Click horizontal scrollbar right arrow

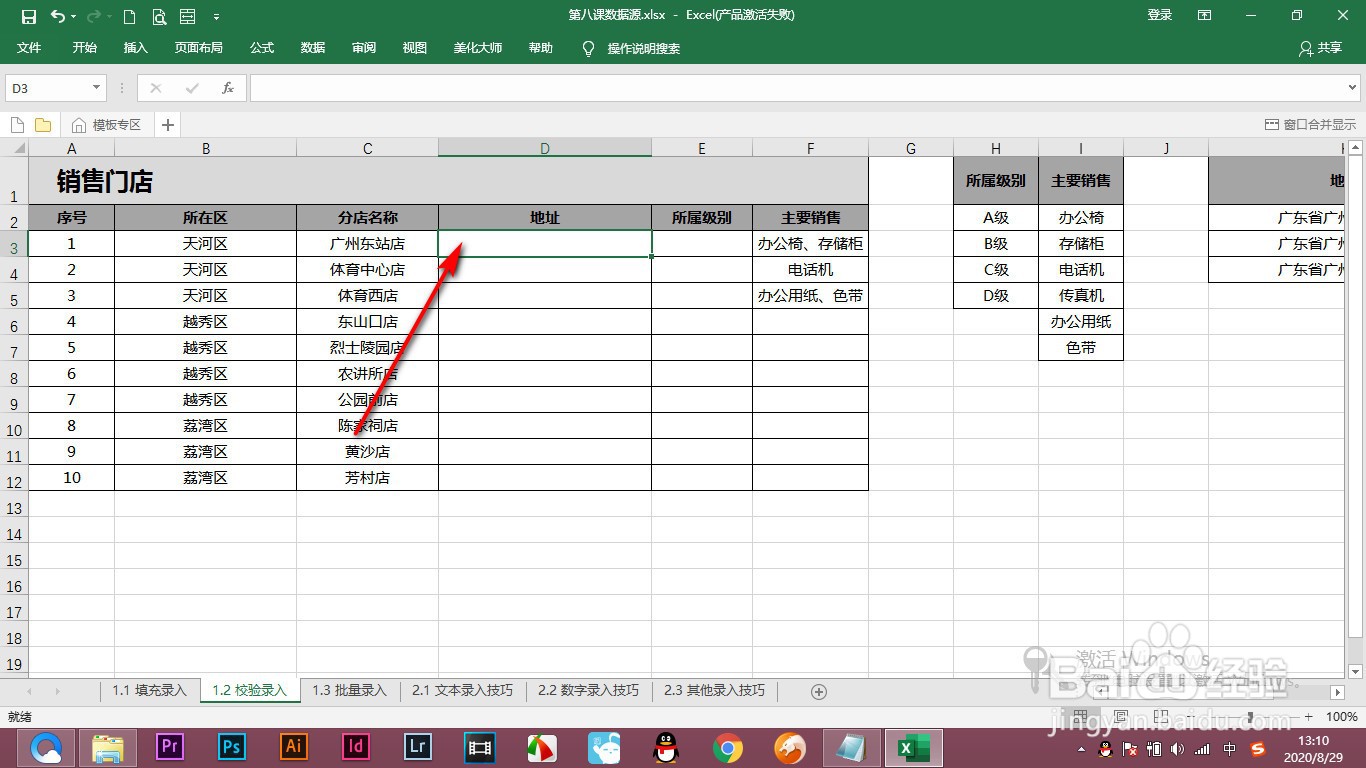1338,691
